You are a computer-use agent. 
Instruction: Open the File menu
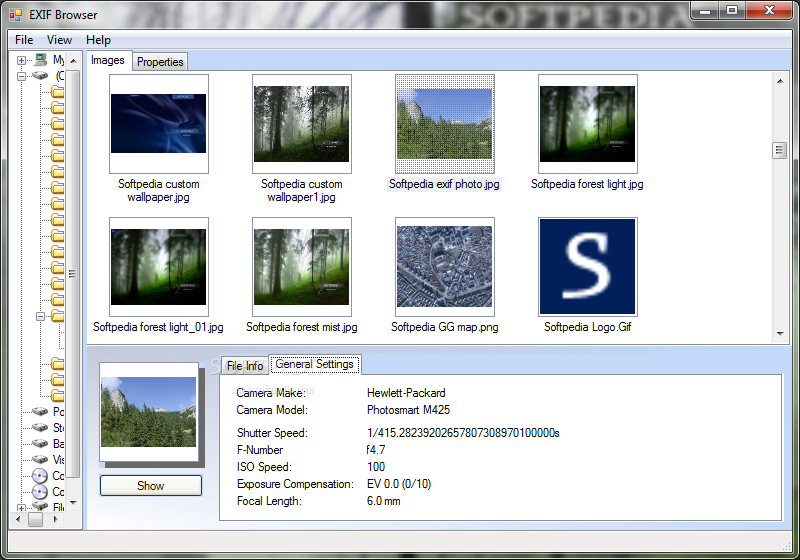(x=24, y=40)
